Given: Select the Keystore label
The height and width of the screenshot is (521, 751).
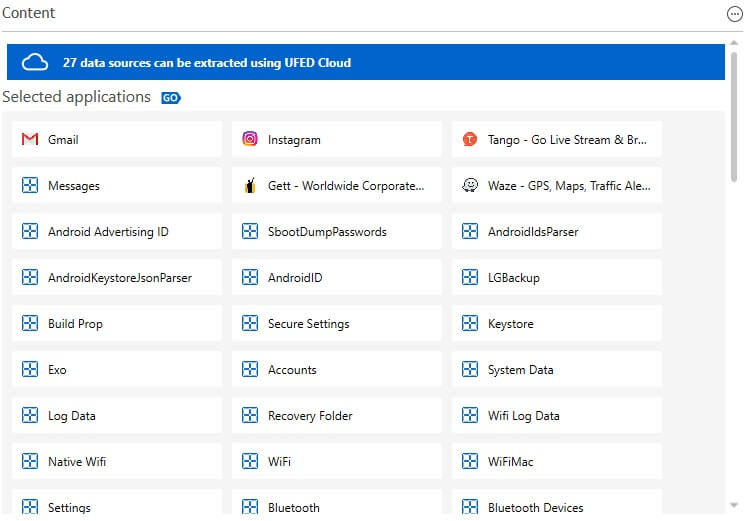Looking at the screenshot, I should (511, 324).
